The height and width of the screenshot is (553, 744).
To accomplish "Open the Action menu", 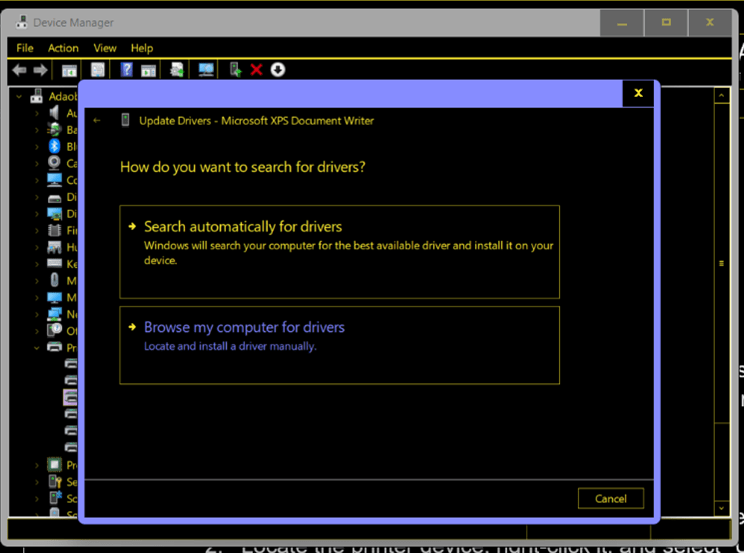I will pos(63,48).
